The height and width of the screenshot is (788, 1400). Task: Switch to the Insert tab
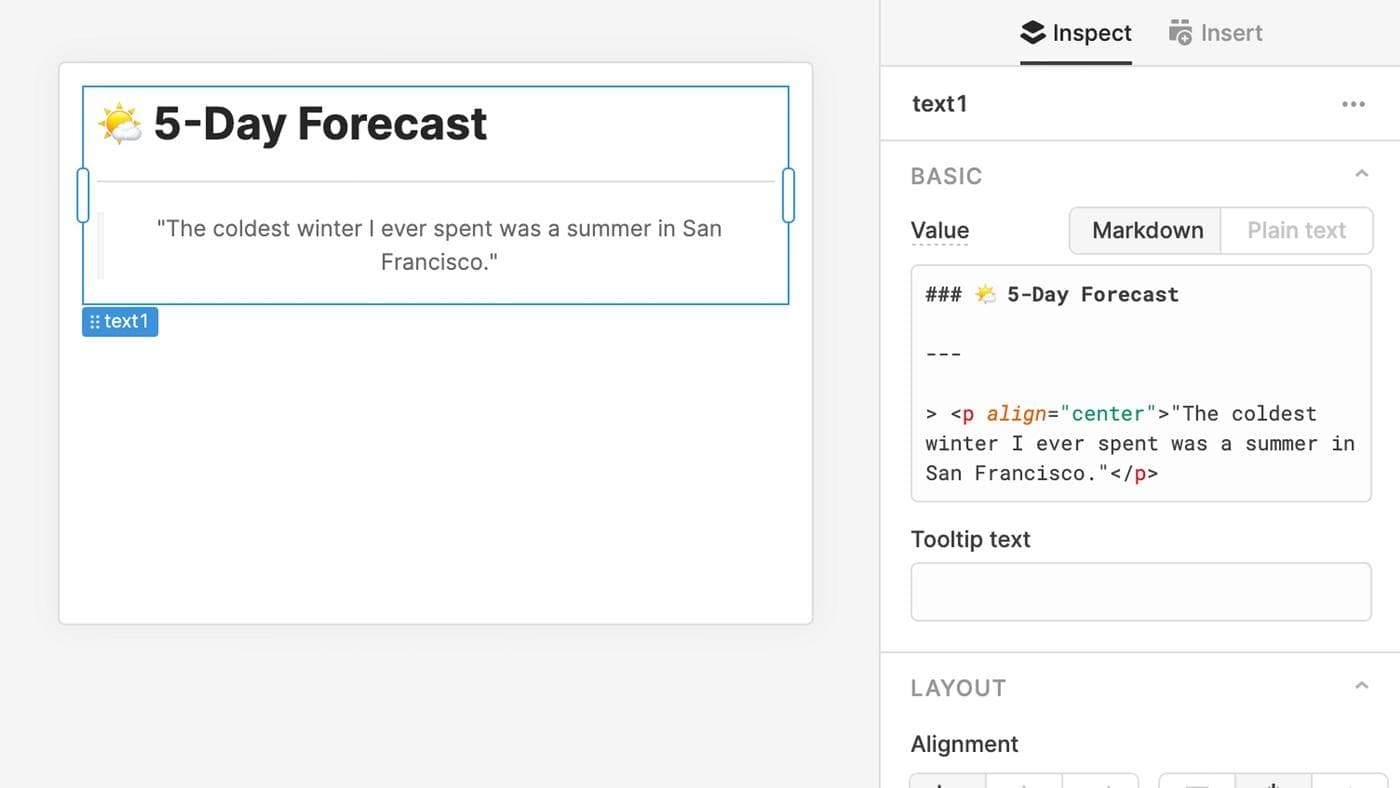coord(1215,33)
